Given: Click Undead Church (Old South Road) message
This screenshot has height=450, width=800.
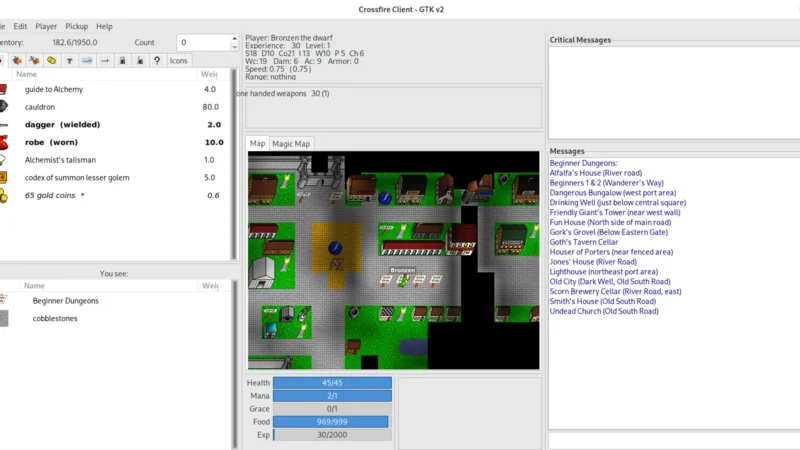Looking at the screenshot, I should pos(604,311).
